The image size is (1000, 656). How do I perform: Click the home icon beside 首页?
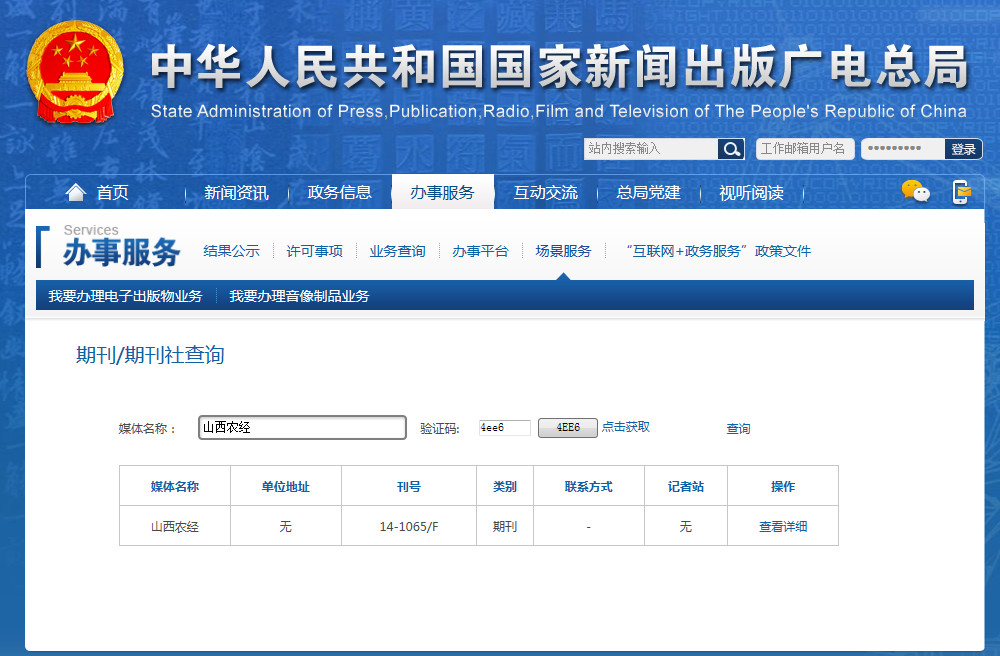click(x=76, y=192)
